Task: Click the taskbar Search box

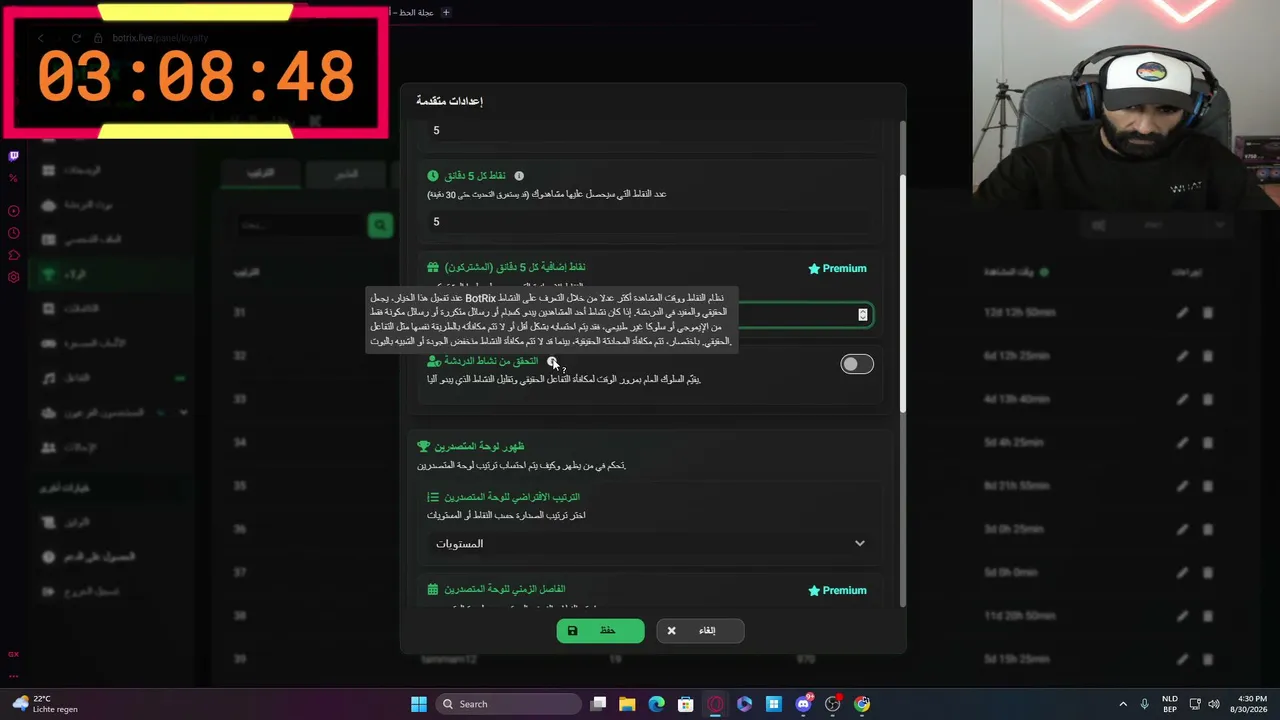Action: 509,704
